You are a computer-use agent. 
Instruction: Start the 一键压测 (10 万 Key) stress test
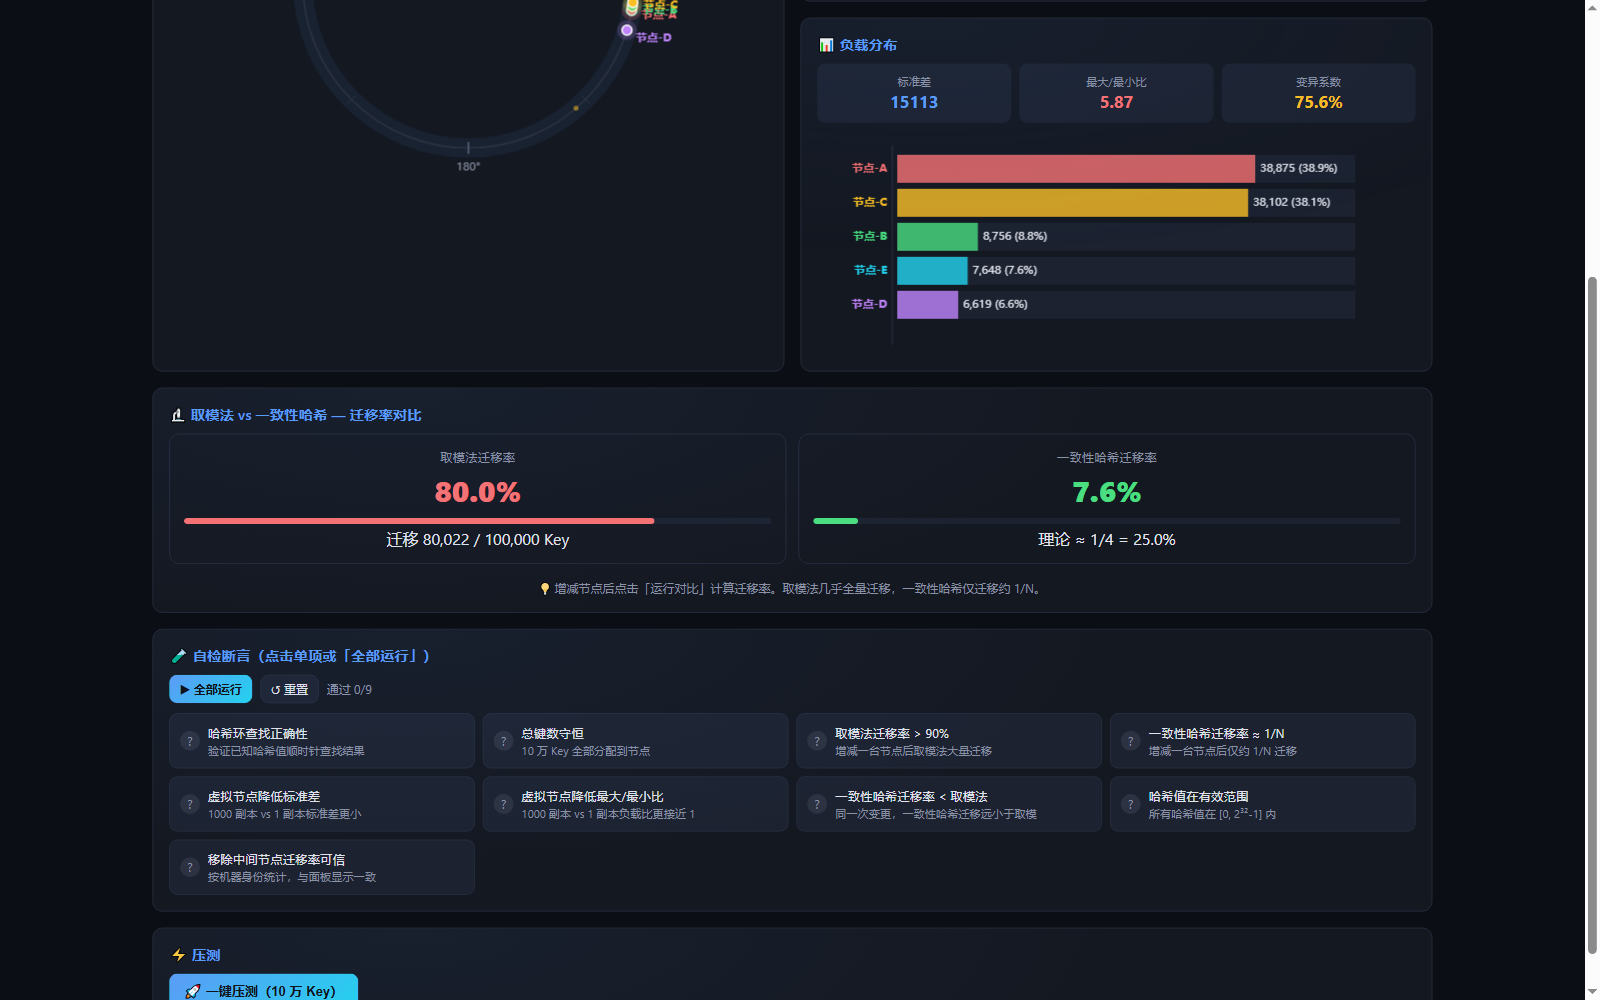coord(263,989)
